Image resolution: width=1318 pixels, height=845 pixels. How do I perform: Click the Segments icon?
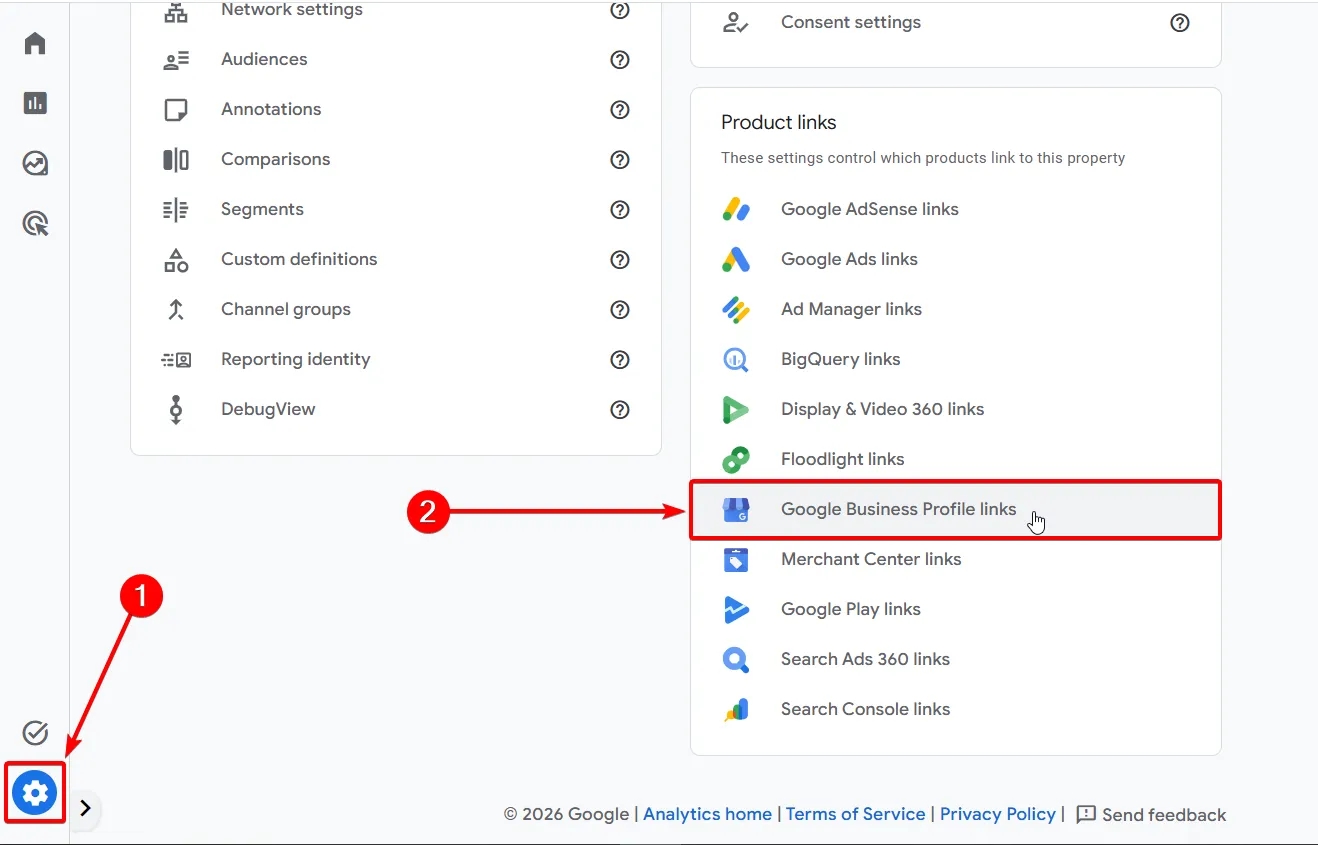[176, 210]
